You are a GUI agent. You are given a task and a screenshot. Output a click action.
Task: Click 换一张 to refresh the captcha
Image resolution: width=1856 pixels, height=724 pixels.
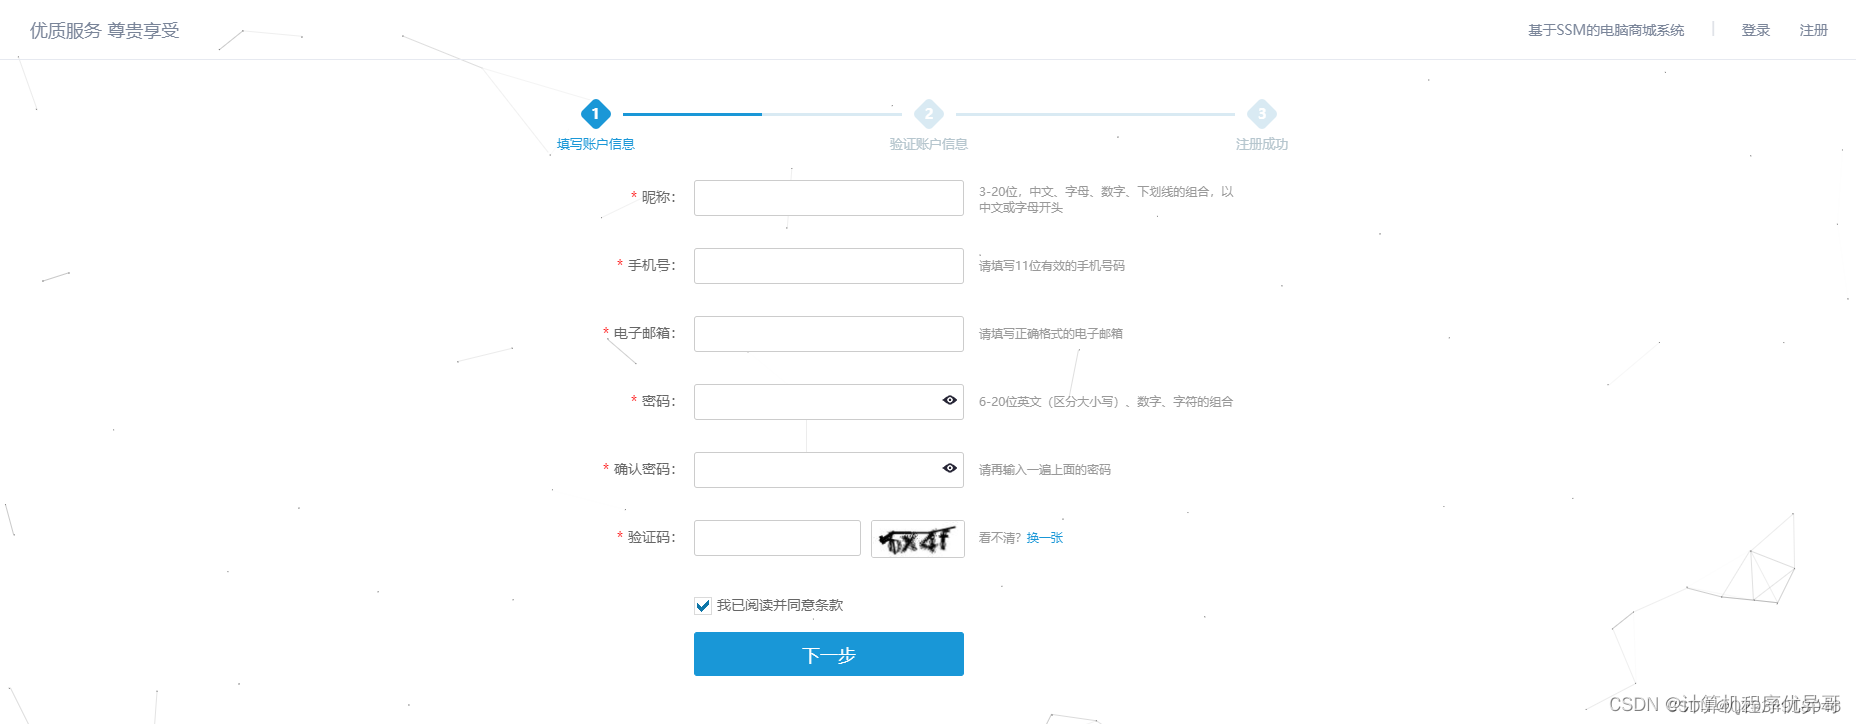click(1045, 538)
